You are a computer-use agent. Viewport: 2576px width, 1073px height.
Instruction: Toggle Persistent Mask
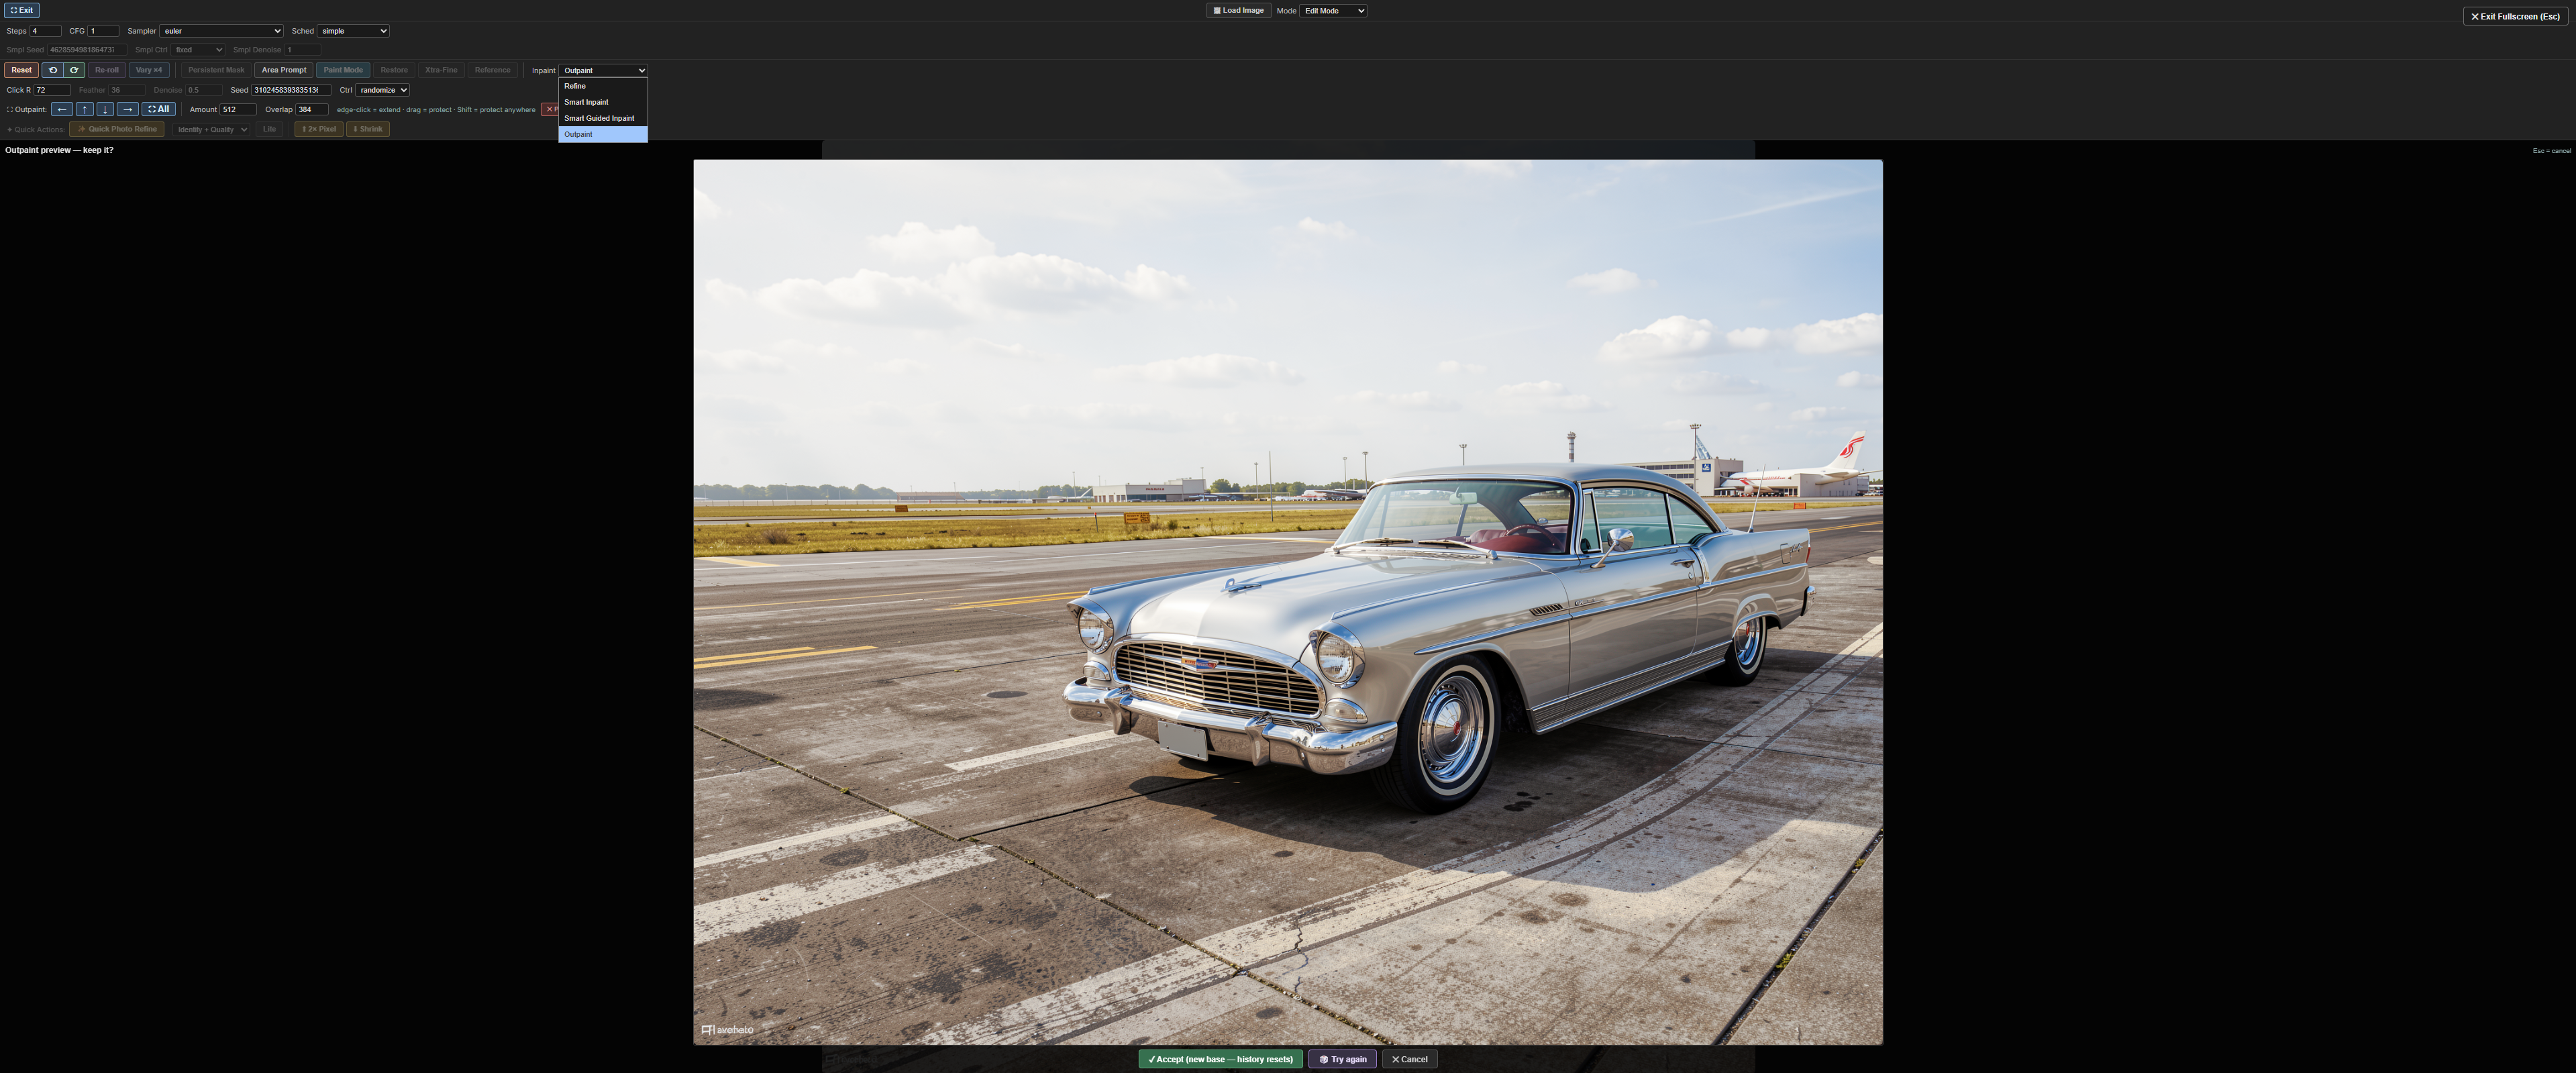[x=216, y=70]
